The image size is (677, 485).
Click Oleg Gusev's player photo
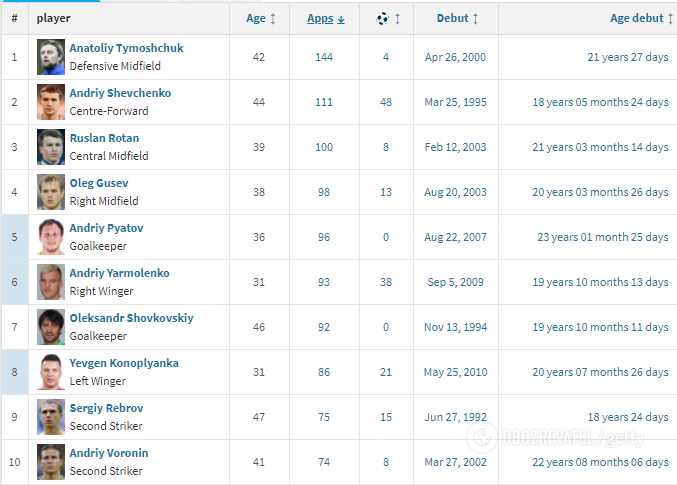51,192
